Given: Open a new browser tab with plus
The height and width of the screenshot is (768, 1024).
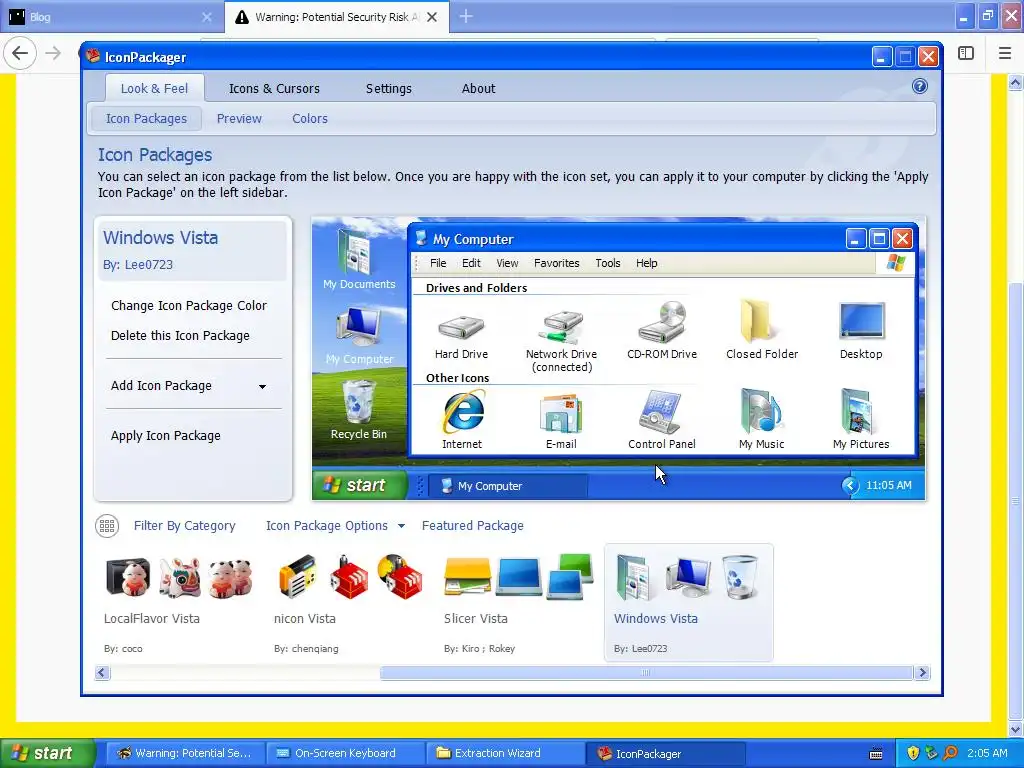Looking at the screenshot, I should coord(466,17).
